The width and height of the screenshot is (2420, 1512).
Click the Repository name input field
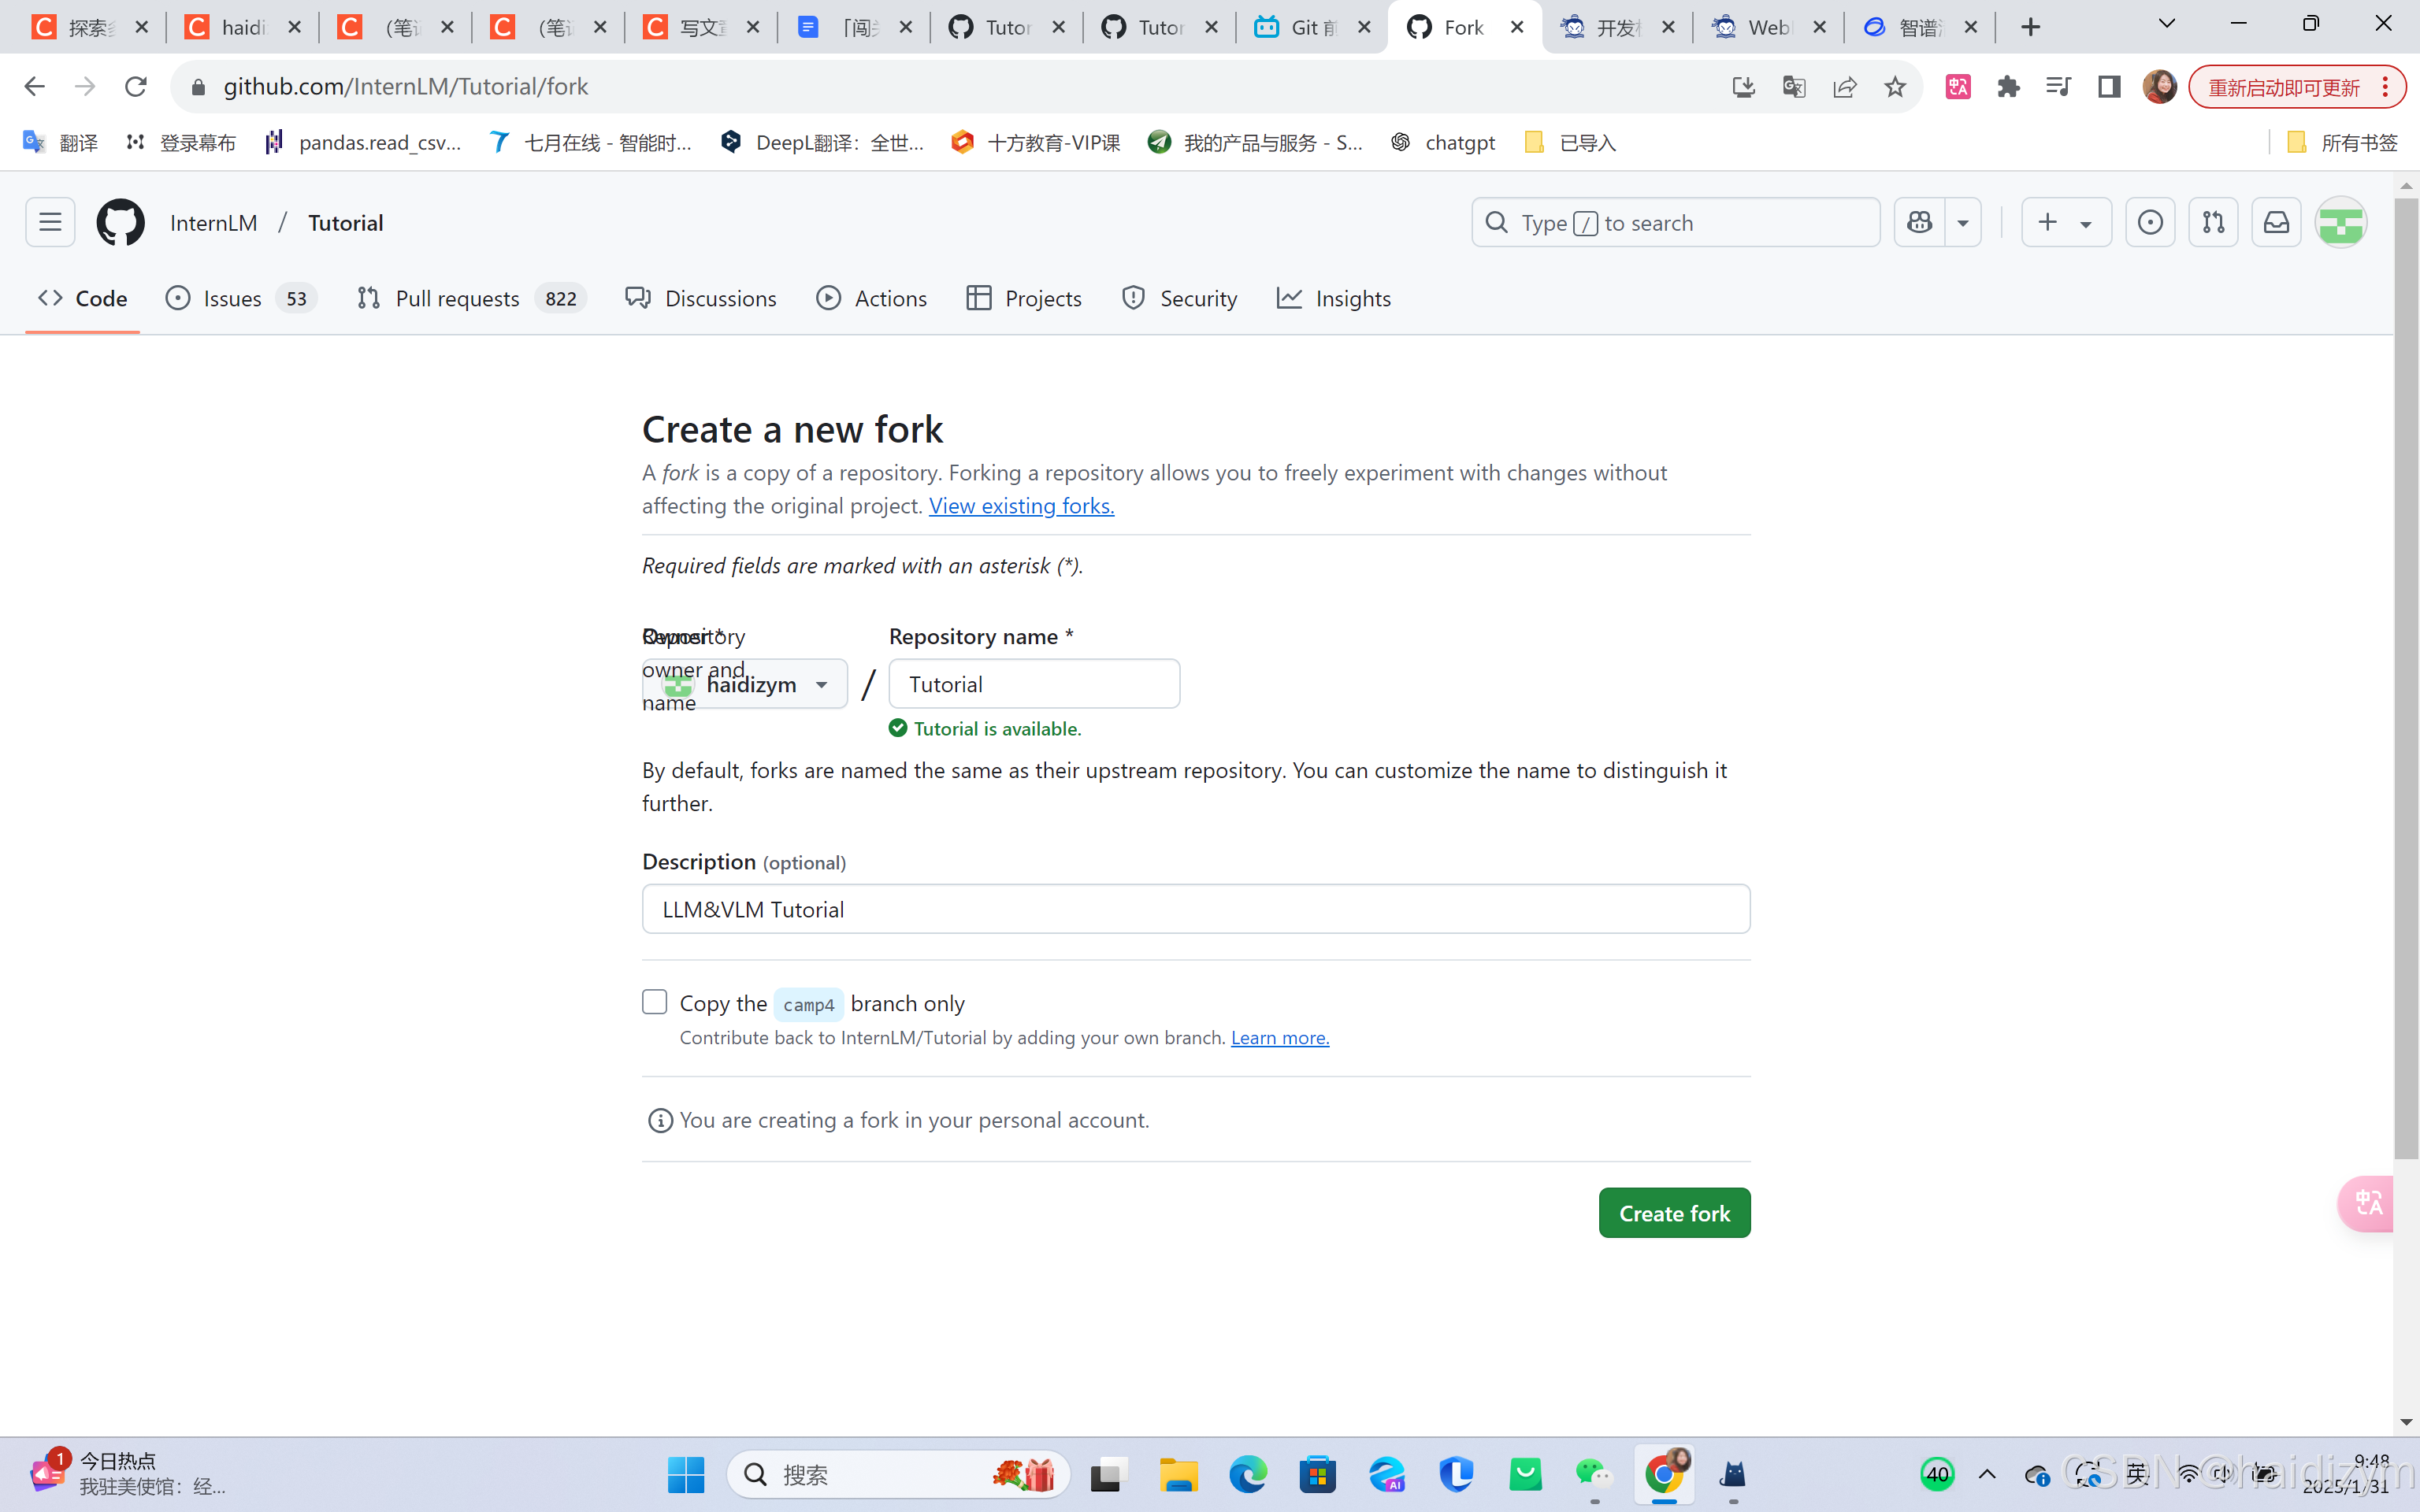pos(1034,684)
